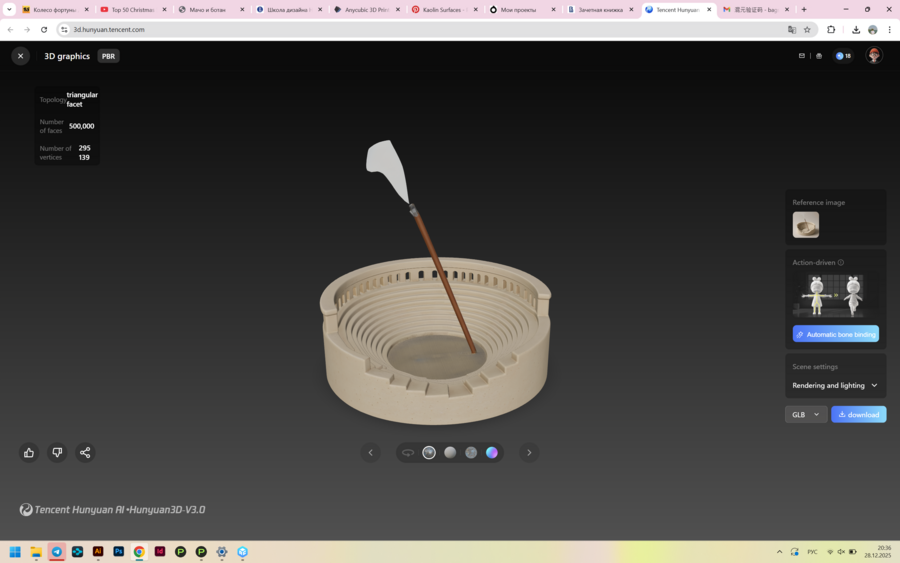Open Photoshop from the taskbar
Screen dimensions: 900x563
119,551
